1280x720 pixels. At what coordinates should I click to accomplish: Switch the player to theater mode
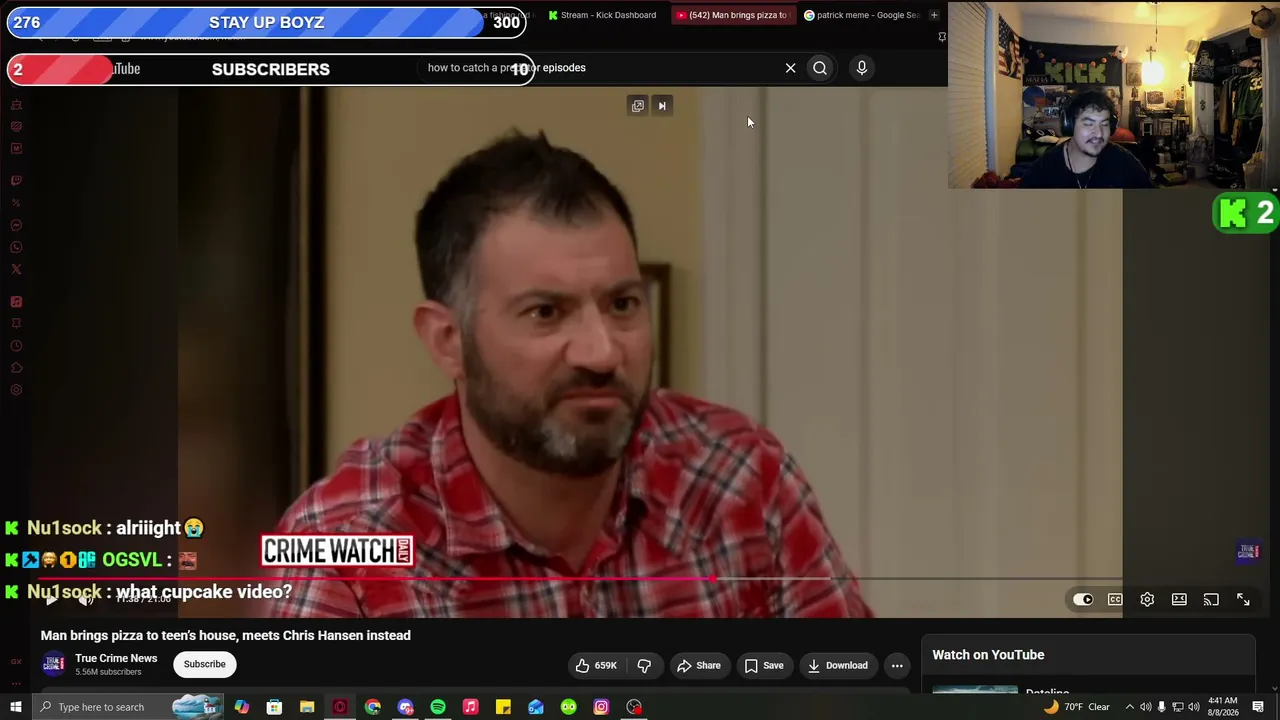pos(1179,600)
